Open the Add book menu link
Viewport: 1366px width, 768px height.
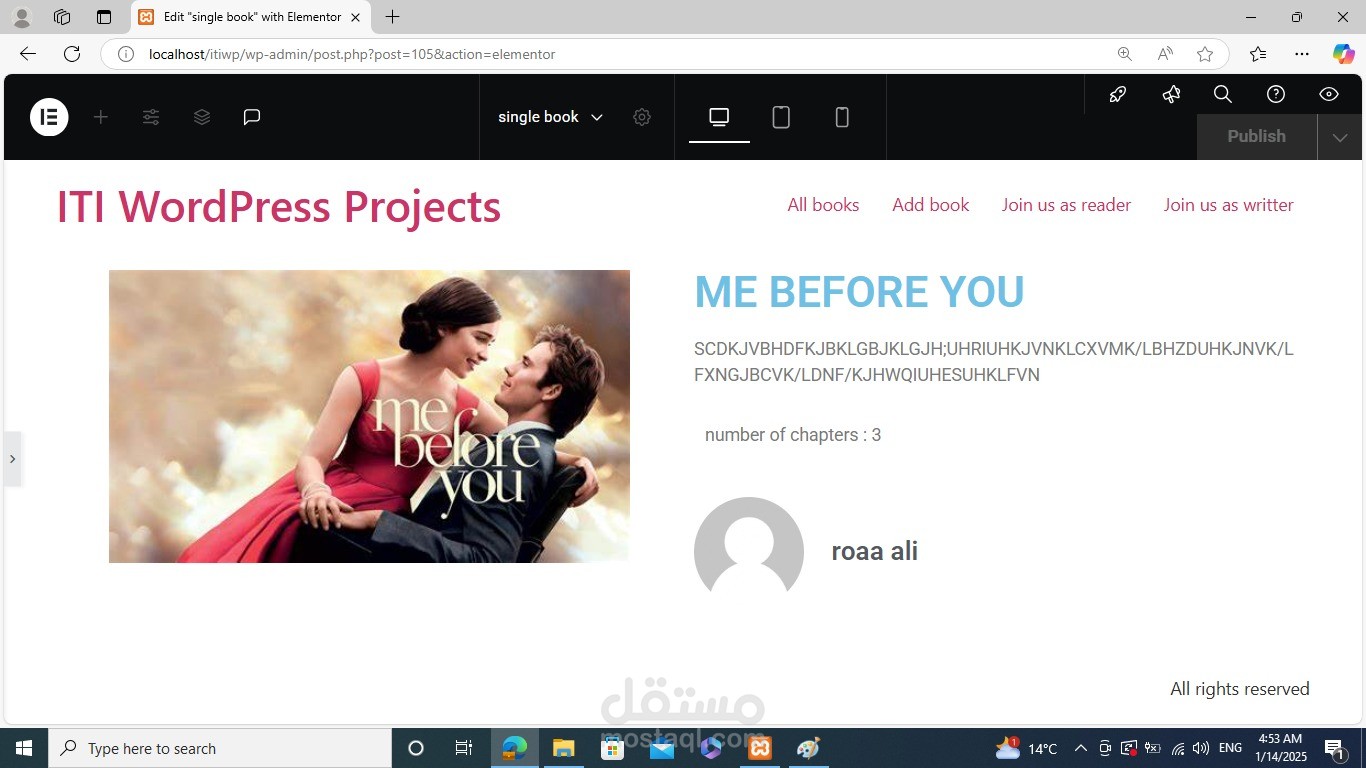(931, 205)
